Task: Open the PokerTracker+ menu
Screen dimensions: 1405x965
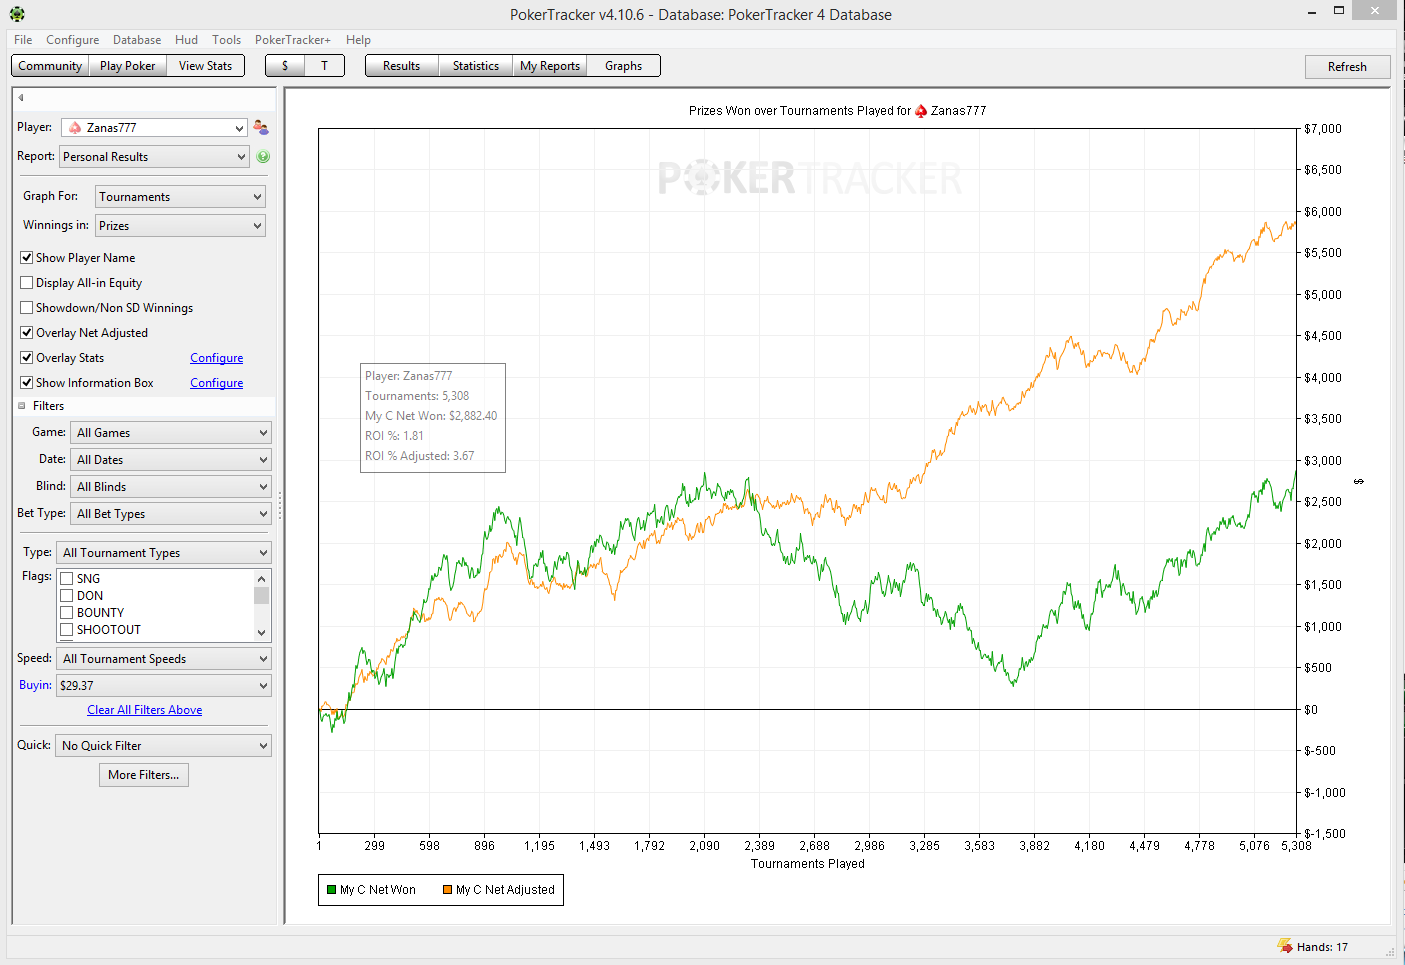Action: point(292,40)
